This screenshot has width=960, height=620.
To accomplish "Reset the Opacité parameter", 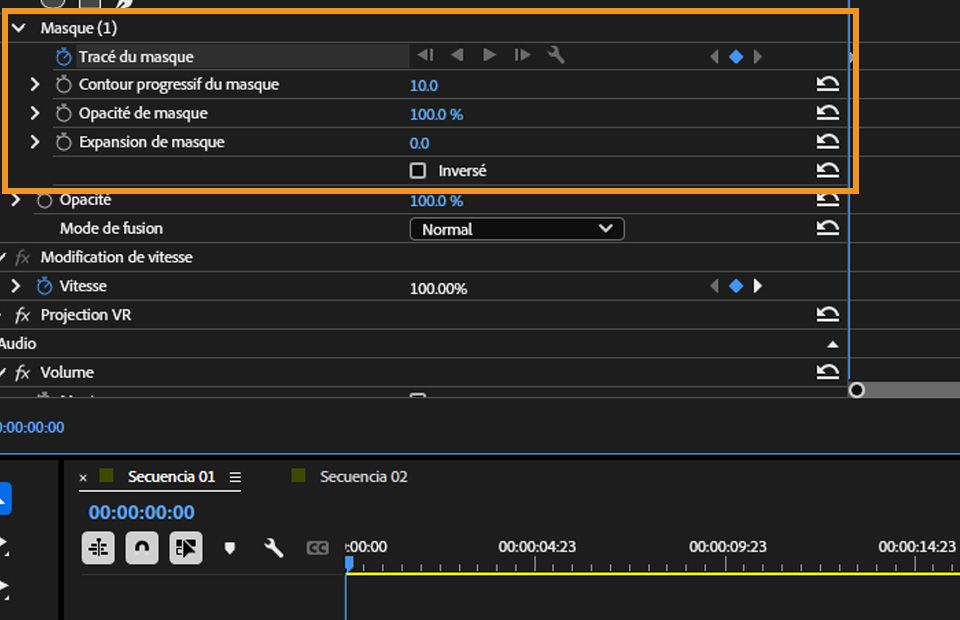I will pos(828,200).
